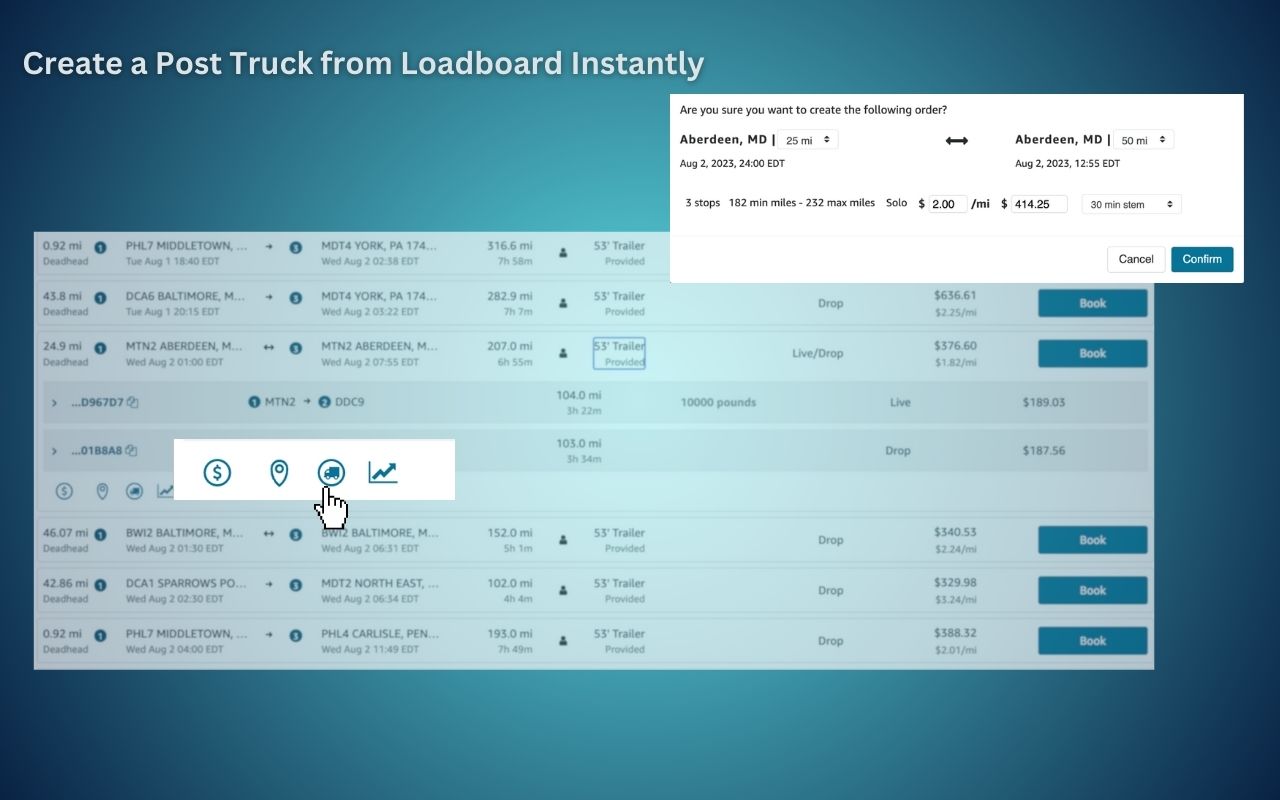Open the 30 min stem dropdown
Viewport: 1280px width, 800px height.
tap(1130, 204)
